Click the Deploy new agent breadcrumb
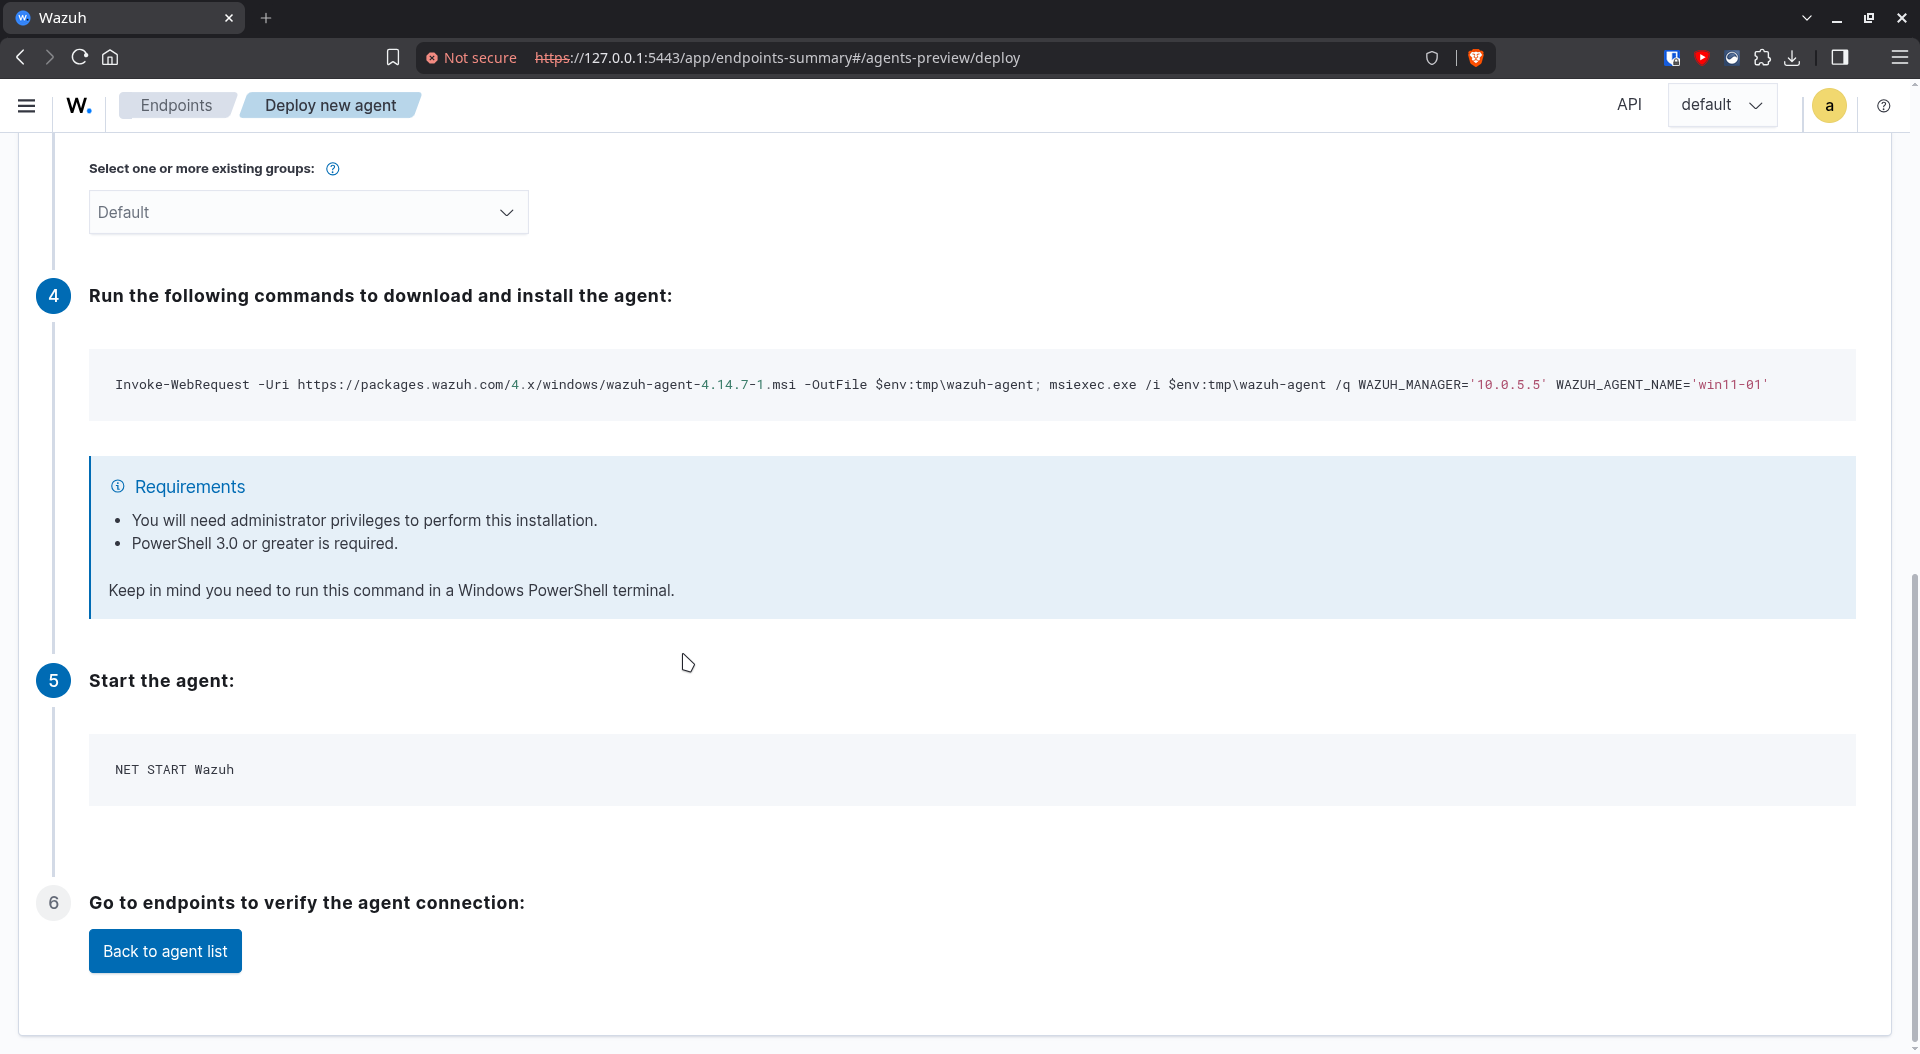Image resolution: width=1920 pixels, height=1054 pixels. [330, 105]
